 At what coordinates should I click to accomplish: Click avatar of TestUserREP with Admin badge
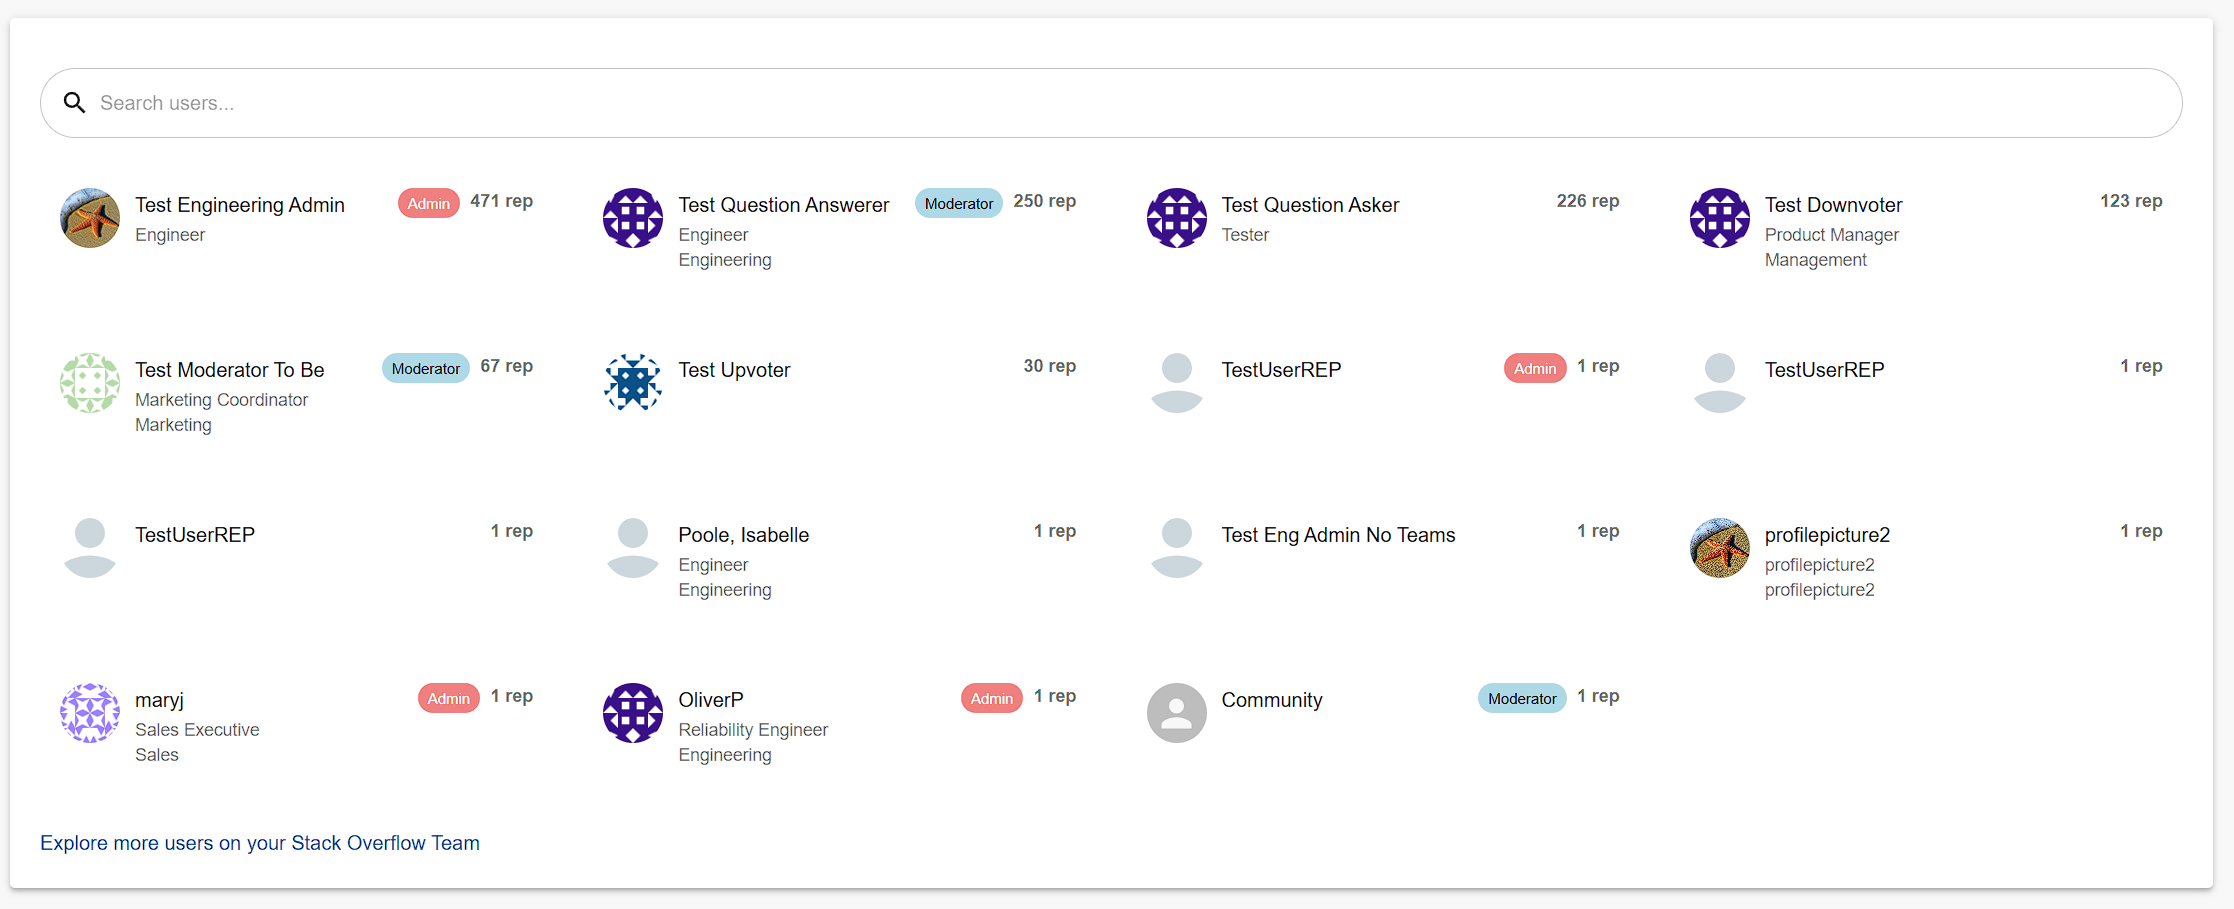[1177, 383]
